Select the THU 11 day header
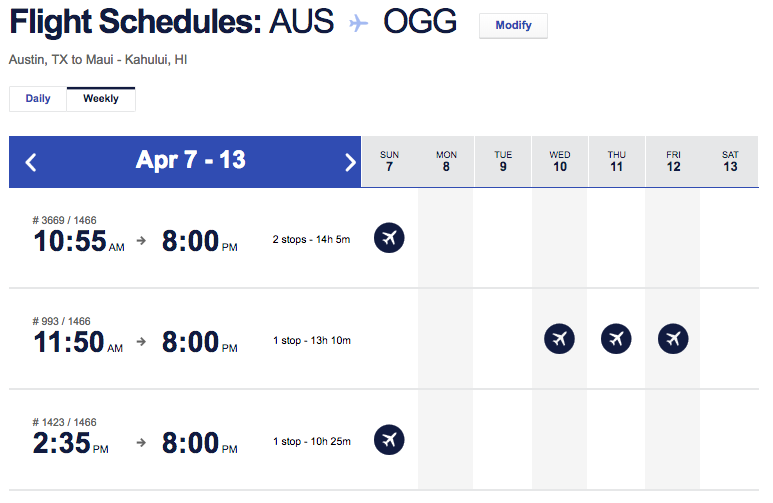This screenshot has width=773, height=503. tap(617, 161)
